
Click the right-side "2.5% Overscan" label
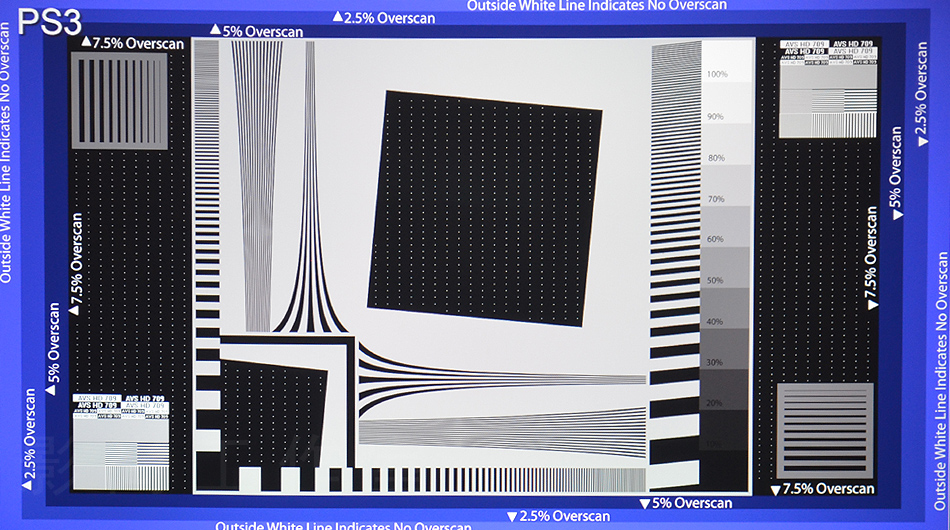coord(922,94)
